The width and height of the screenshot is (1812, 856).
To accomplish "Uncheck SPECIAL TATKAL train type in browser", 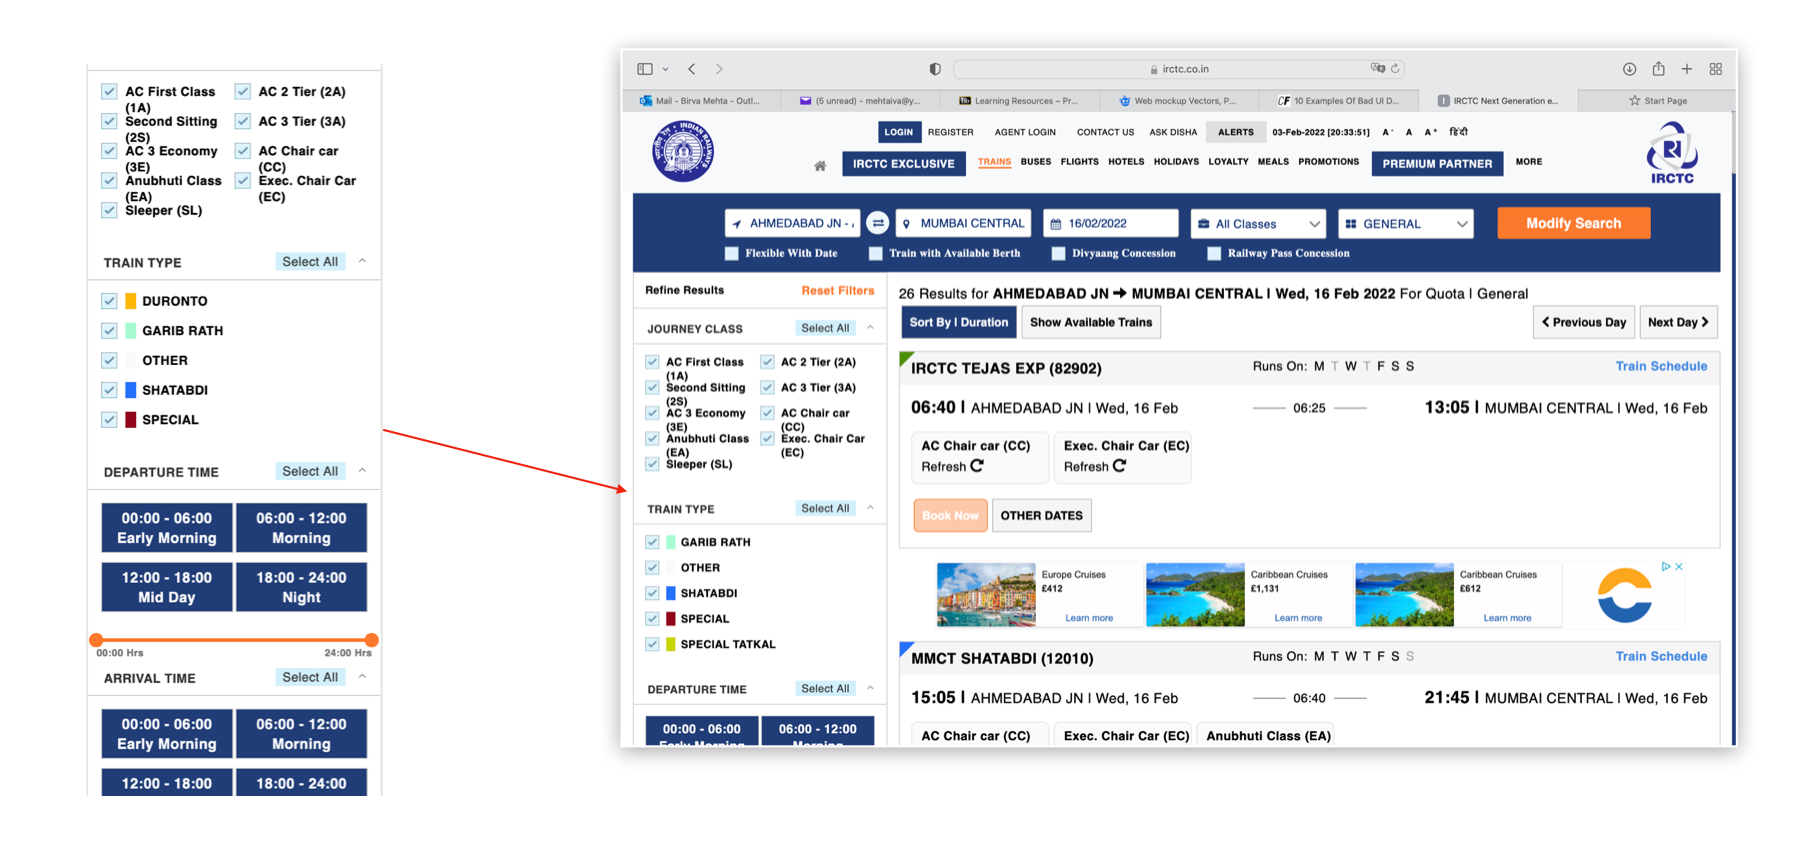I will (653, 644).
